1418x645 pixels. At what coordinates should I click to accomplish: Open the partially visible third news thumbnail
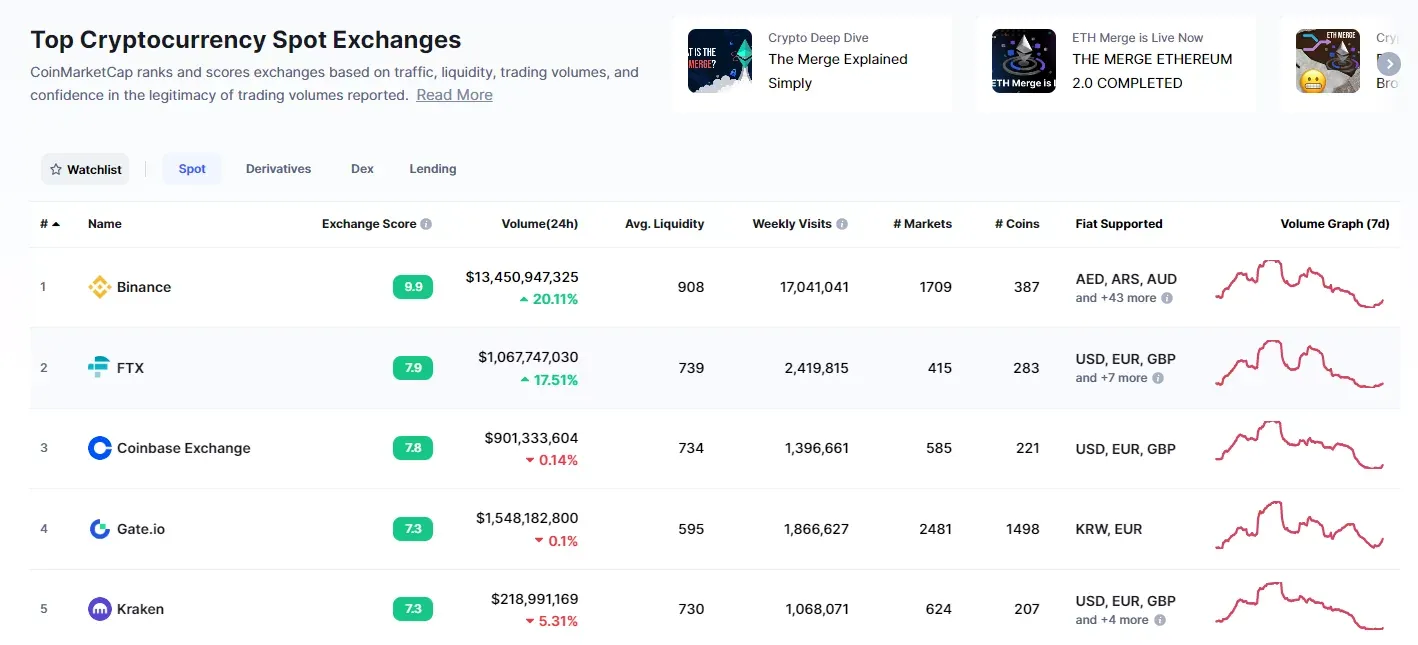[x=1328, y=61]
